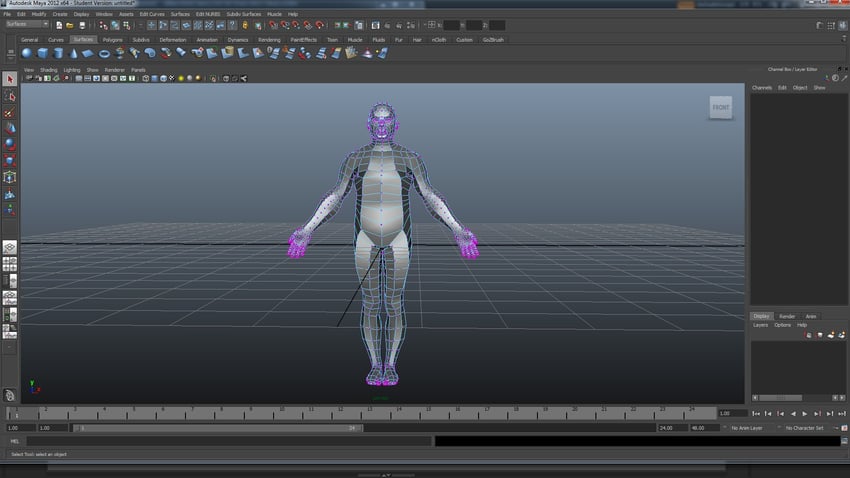Choose the Lasso select tool
The height and width of the screenshot is (478, 850).
tap(9, 96)
